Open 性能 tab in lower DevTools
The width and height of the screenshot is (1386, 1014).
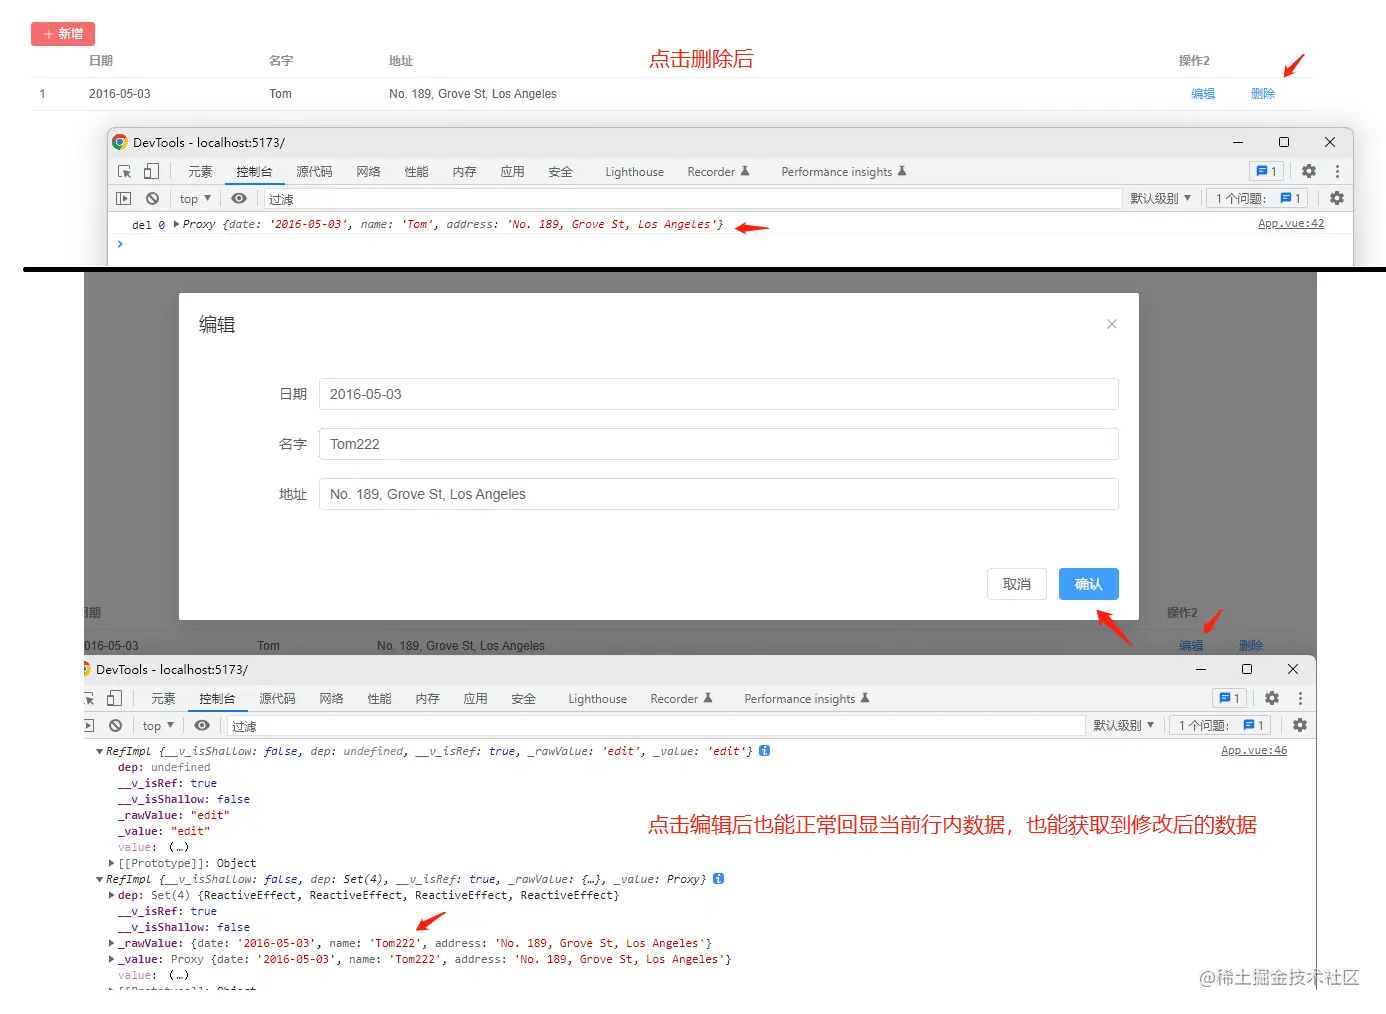point(379,699)
